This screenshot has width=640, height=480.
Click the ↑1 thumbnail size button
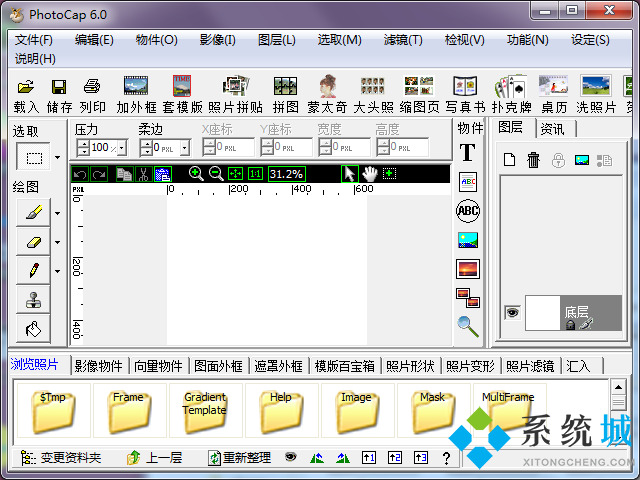point(369,458)
